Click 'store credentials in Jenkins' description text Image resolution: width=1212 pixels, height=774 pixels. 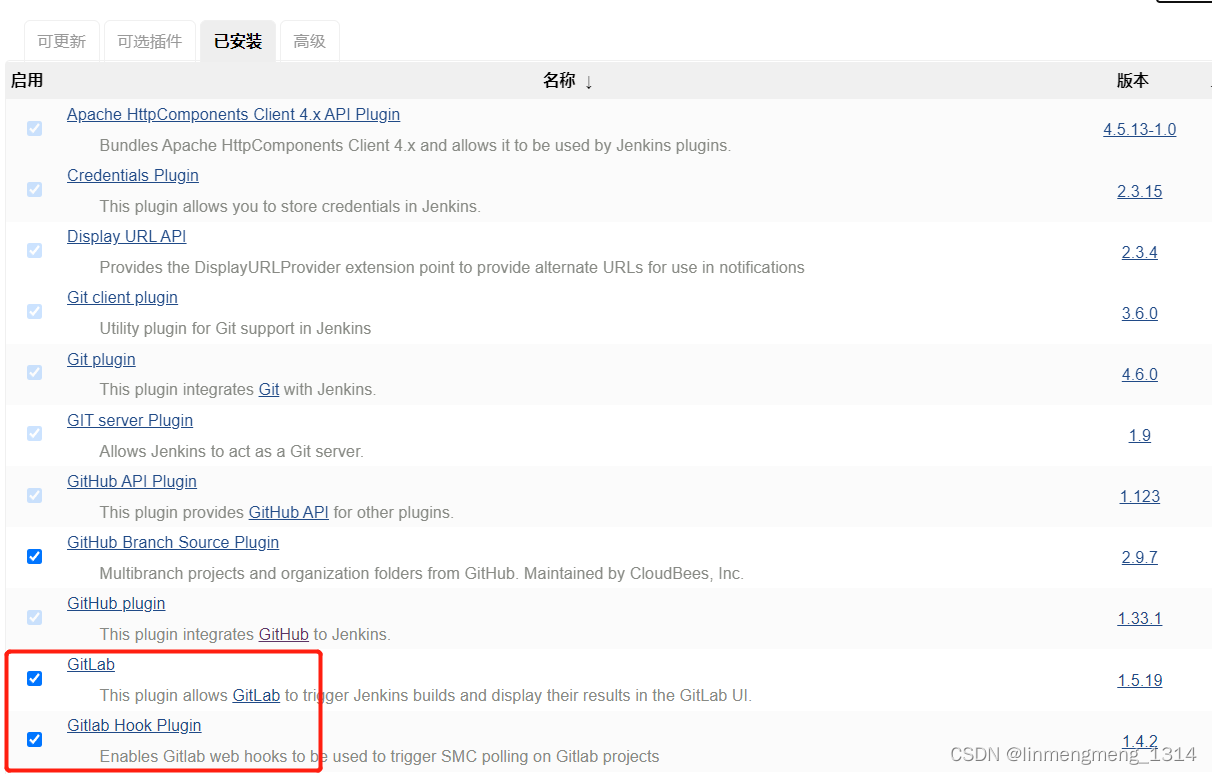290,207
